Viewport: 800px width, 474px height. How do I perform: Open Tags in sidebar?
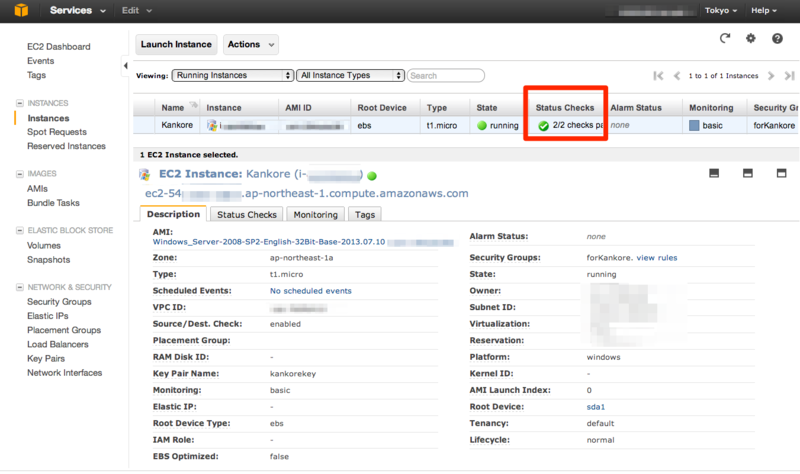(x=36, y=75)
